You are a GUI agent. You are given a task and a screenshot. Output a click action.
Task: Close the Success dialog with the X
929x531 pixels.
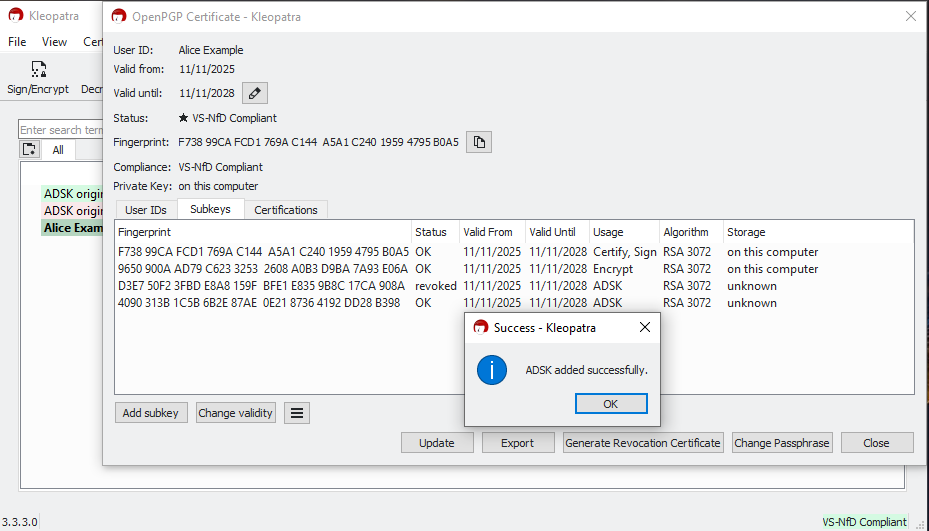[645, 327]
